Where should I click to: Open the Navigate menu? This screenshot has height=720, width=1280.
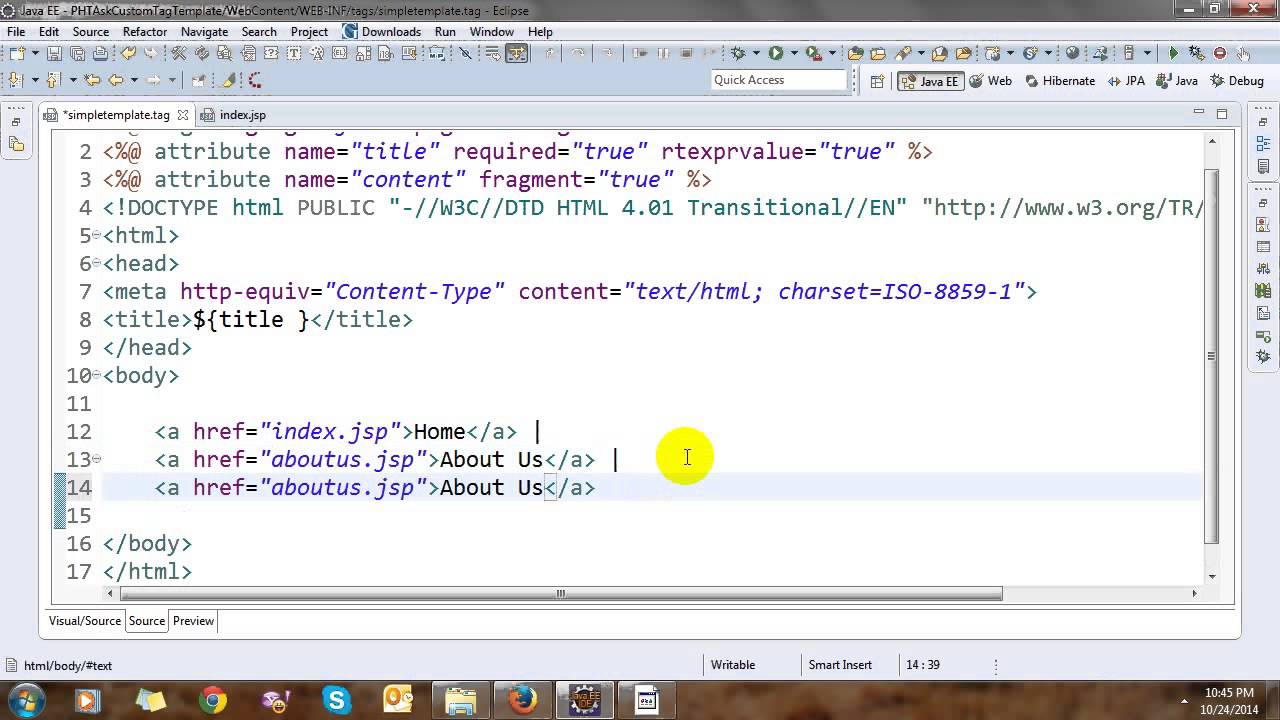pyautogui.click(x=205, y=31)
